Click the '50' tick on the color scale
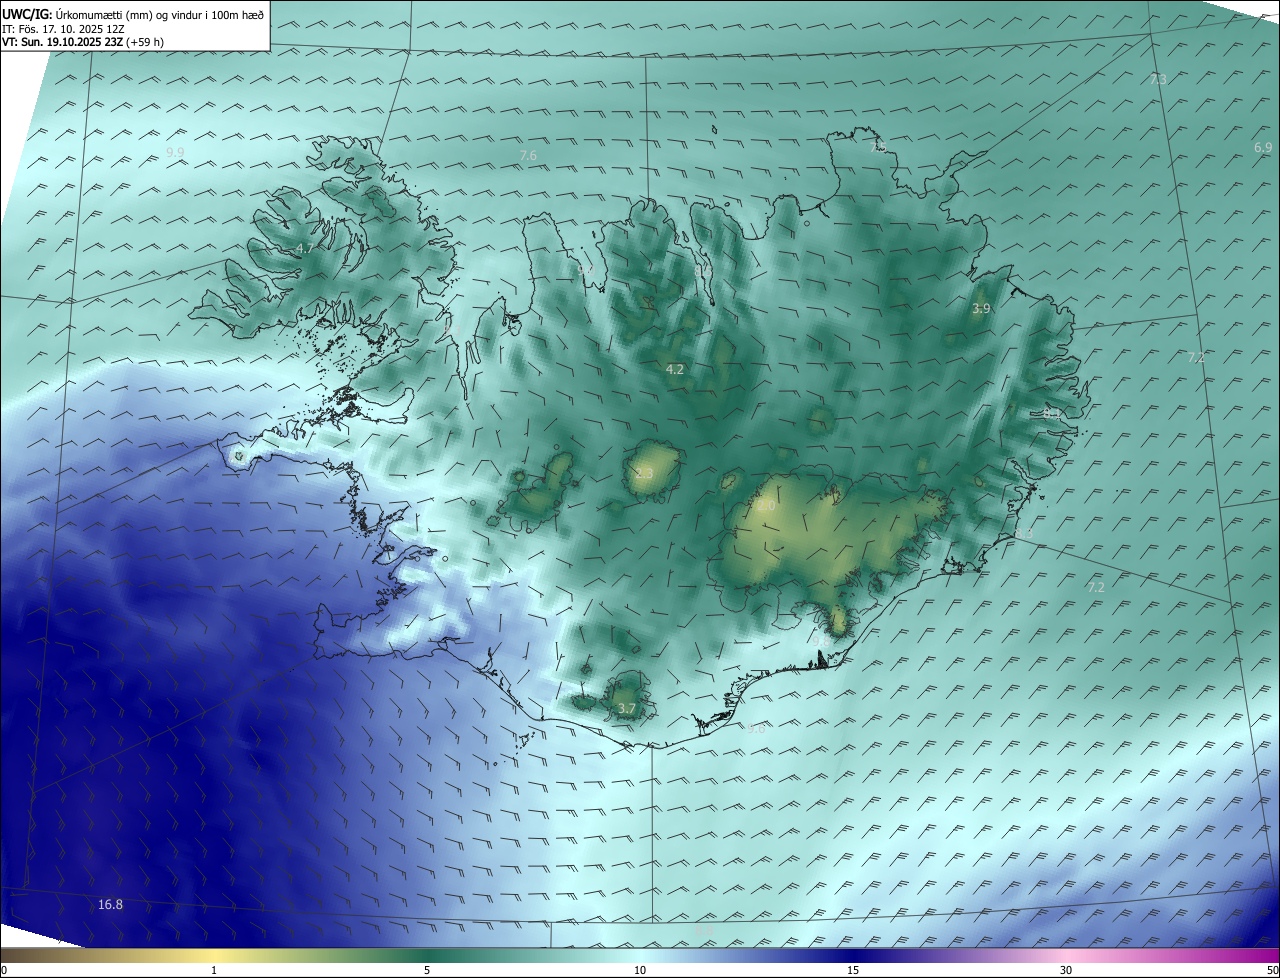The image size is (1280, 978). pyautogui.click(x=1272, y=971)
